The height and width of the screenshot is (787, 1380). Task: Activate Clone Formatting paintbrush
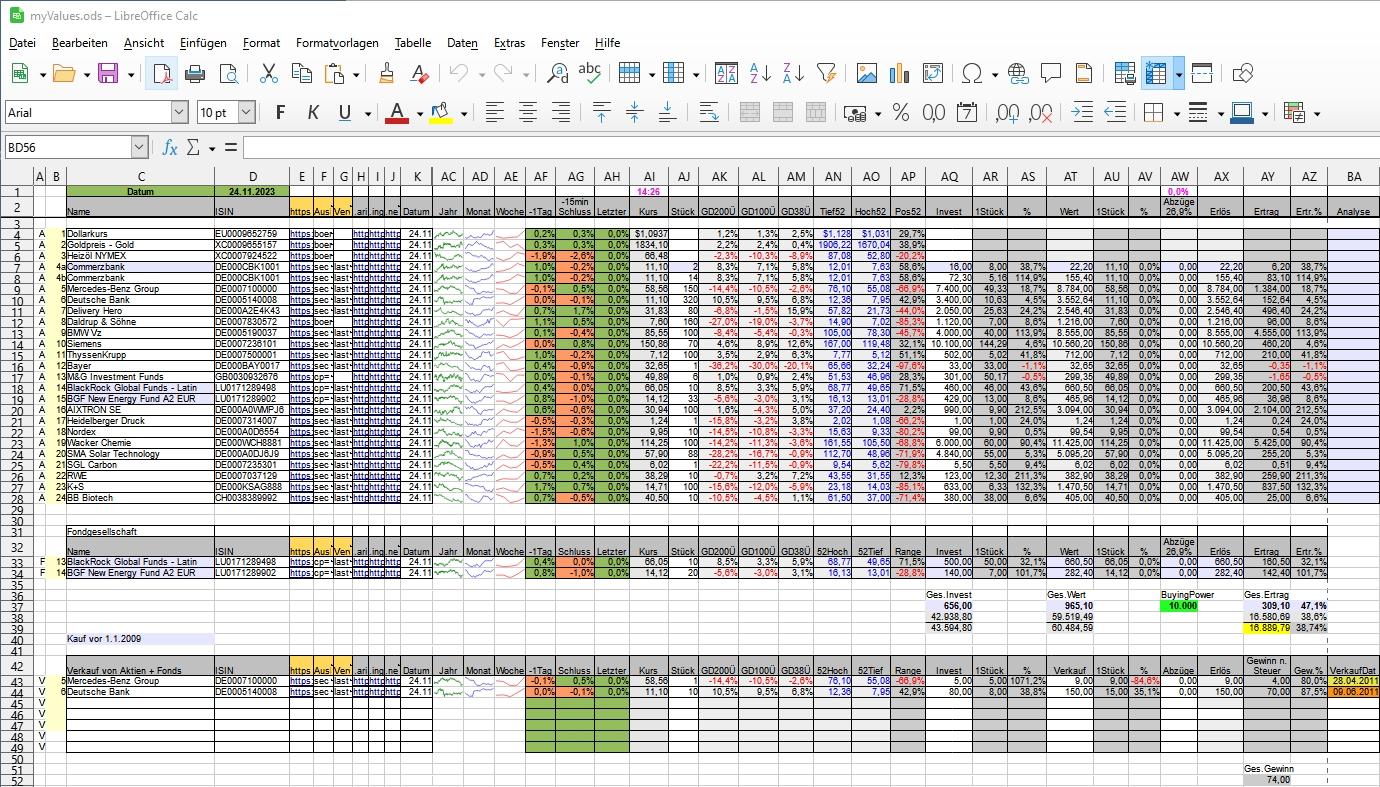(388, 73)
